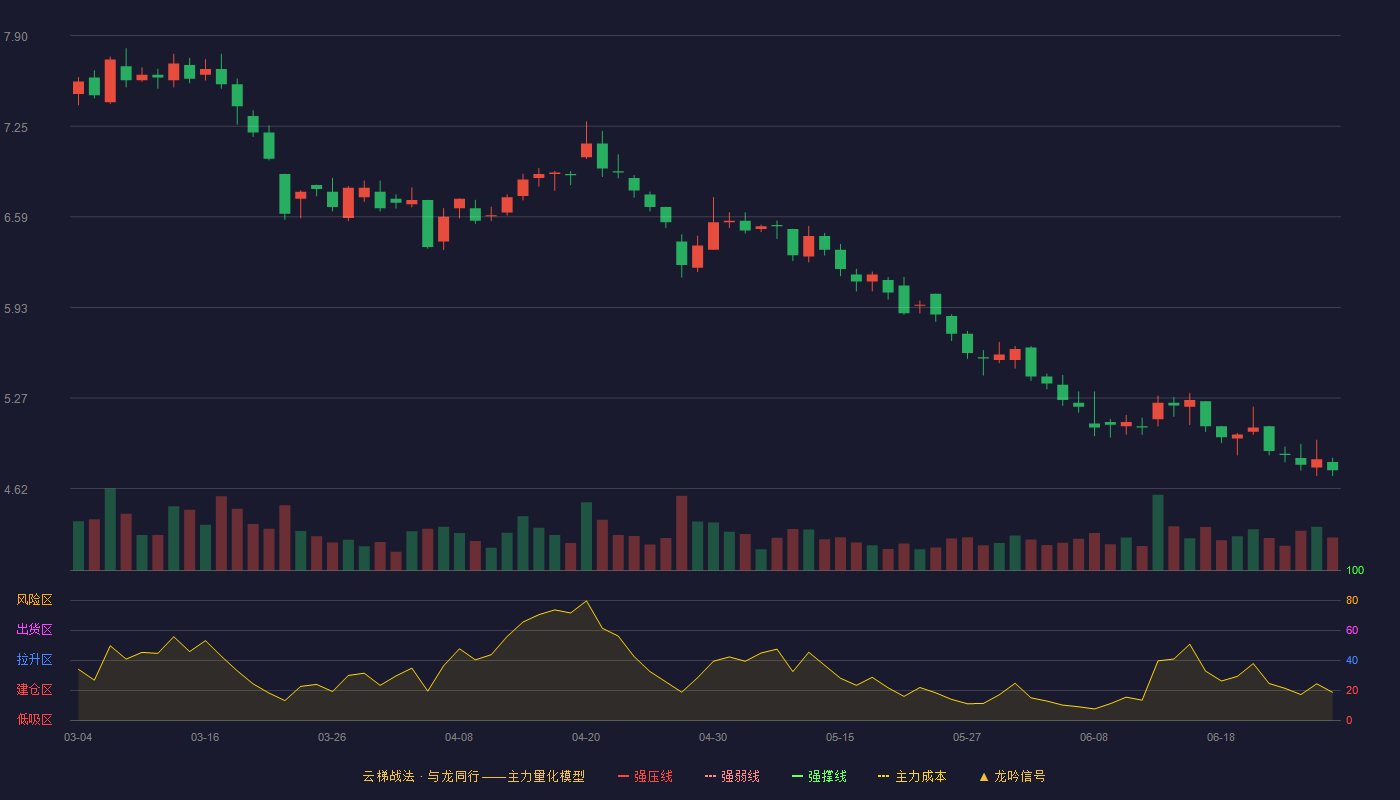Click the 04-30 date label
Image resolution: width=1400 pixels, height=800 pixels.
pyautogui.click(x=713, y=737)
